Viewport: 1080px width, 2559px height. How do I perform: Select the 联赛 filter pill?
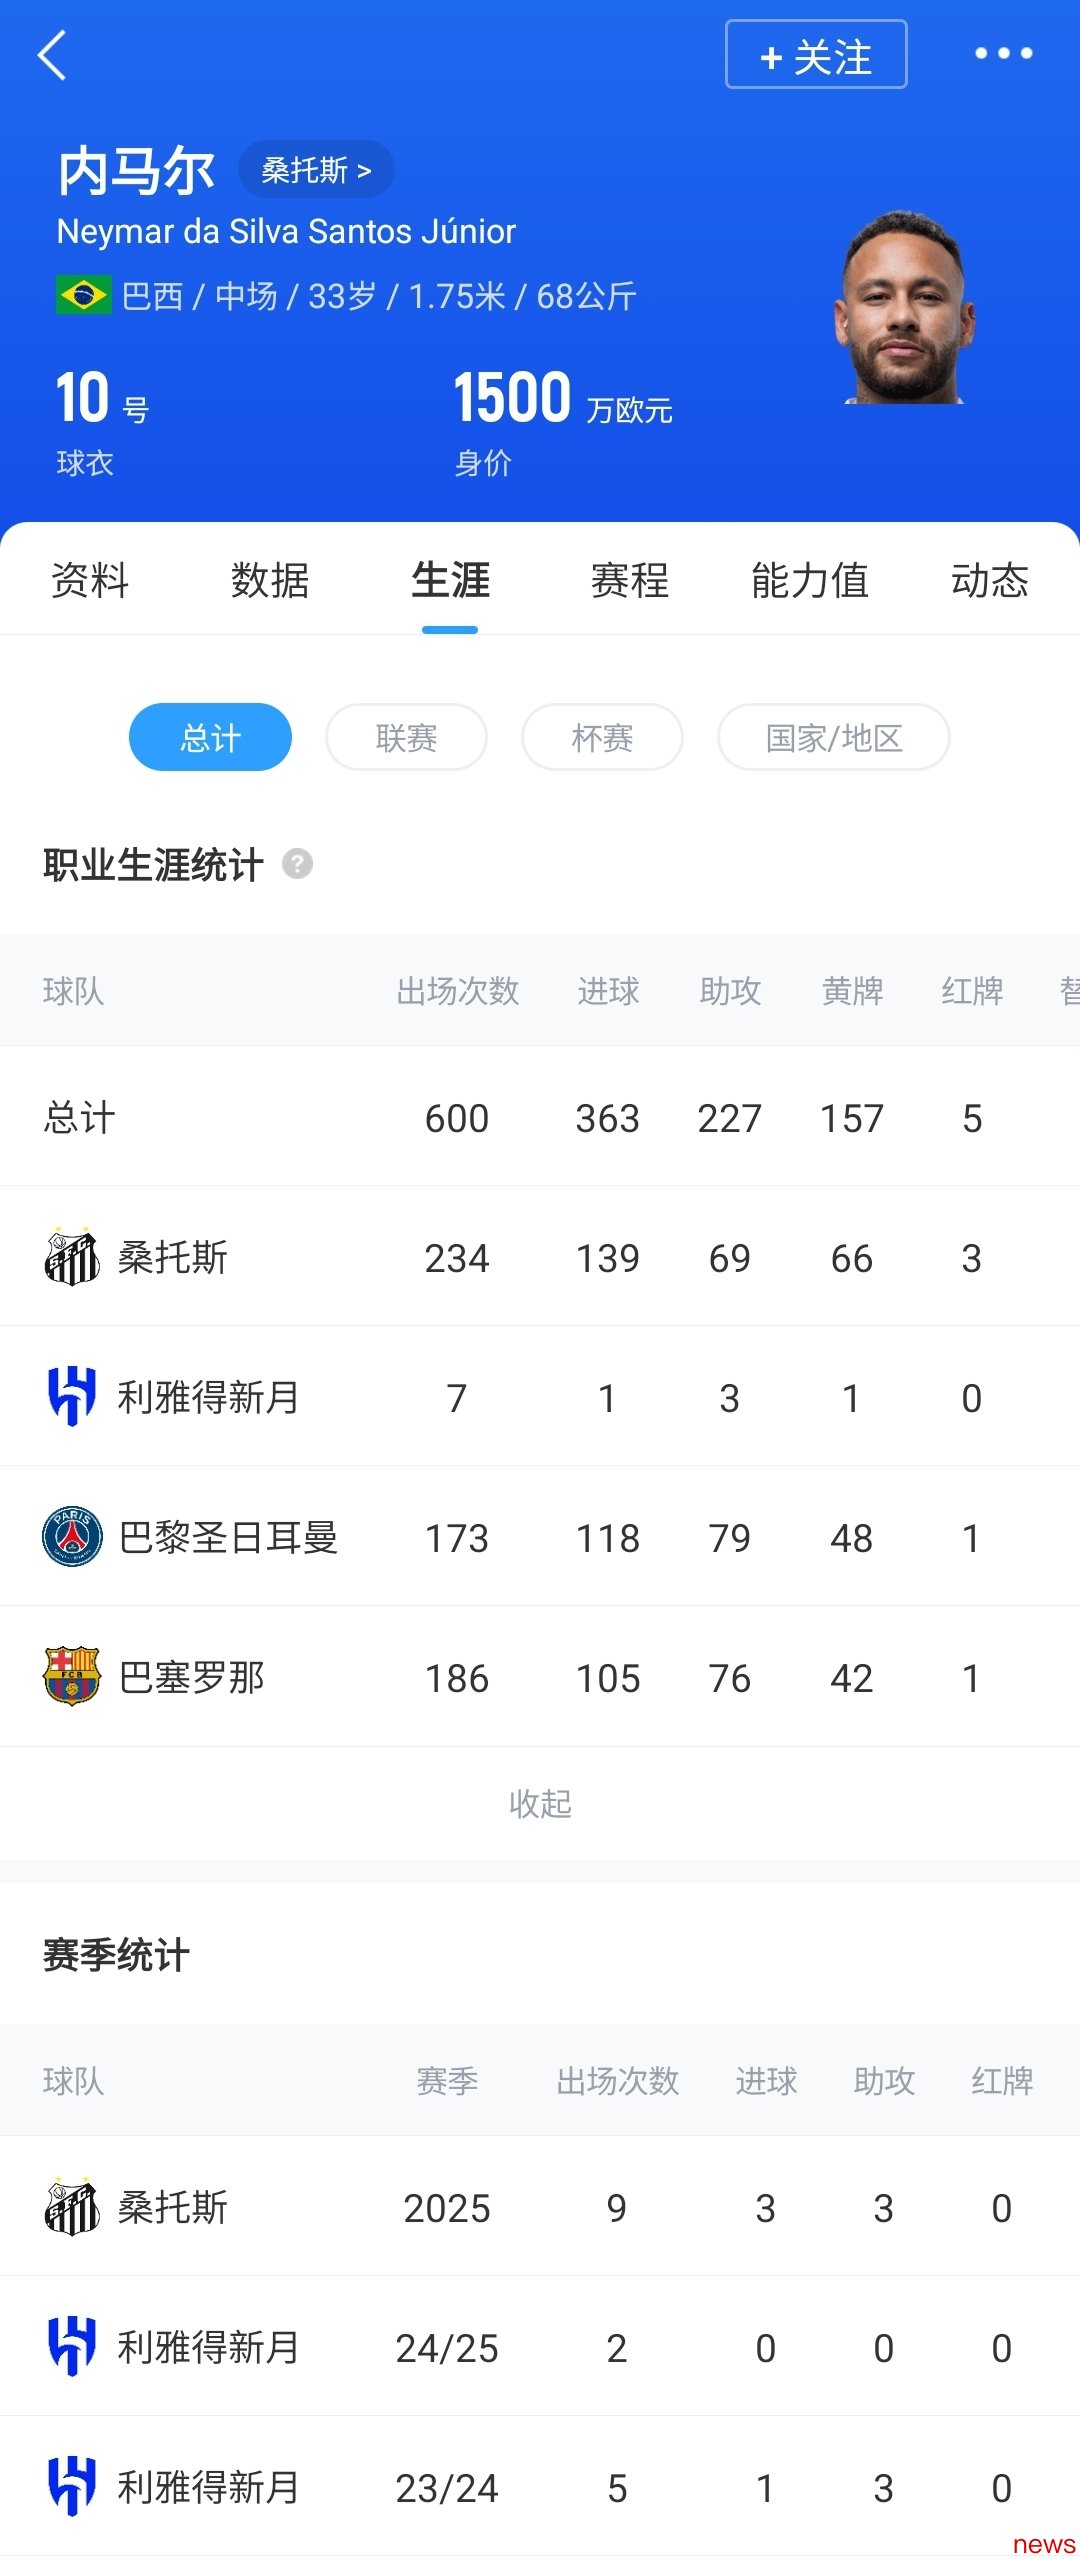(406, 737)
